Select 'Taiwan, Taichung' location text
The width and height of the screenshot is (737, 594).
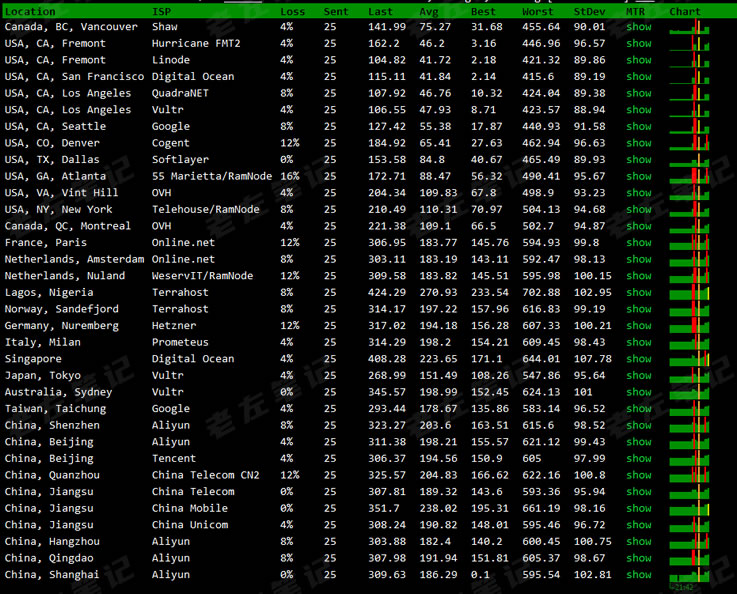[x=55, y=409]
